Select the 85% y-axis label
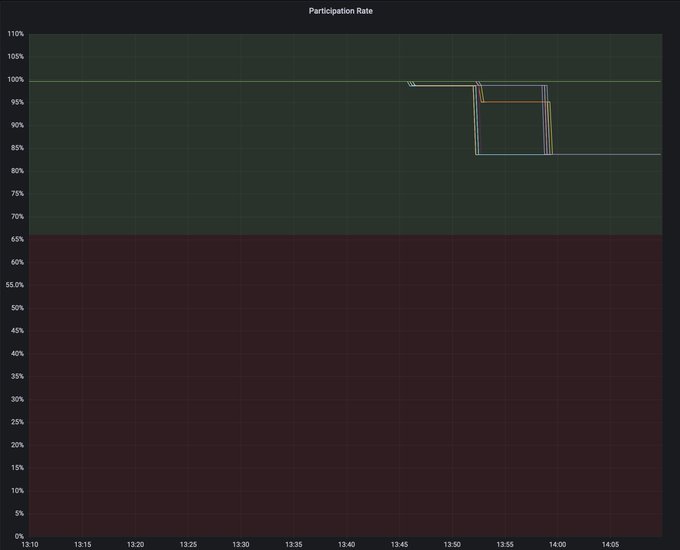680x550 pixels. (x=17, y=148)
